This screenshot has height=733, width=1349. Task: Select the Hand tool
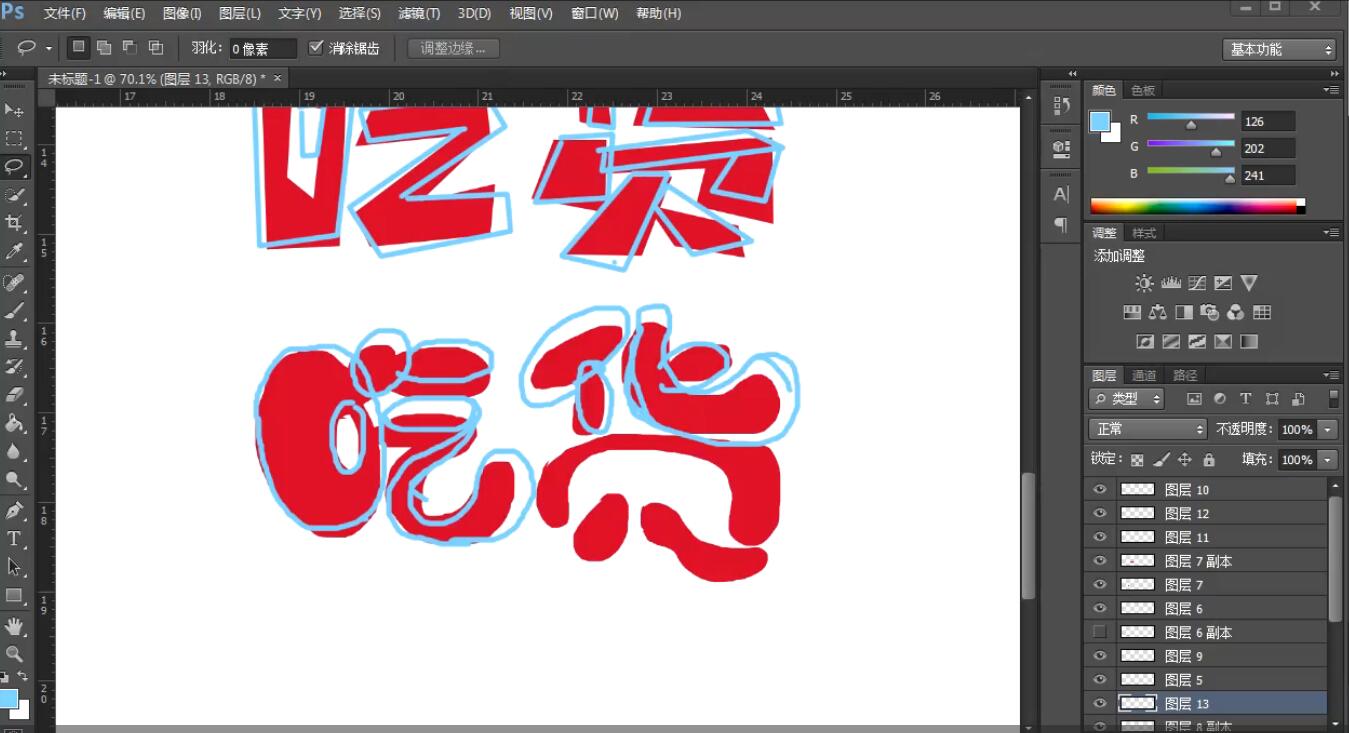14,627
